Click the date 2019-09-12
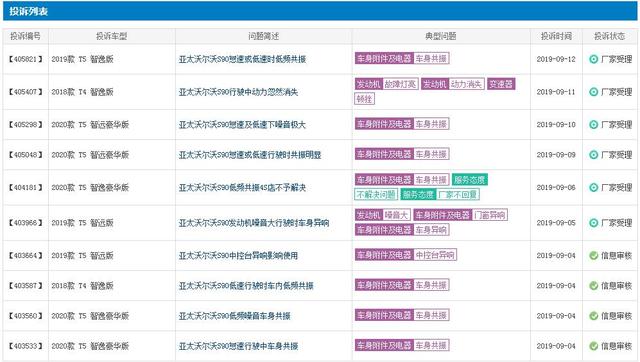640x362 pixels. [x=556, y=59]
